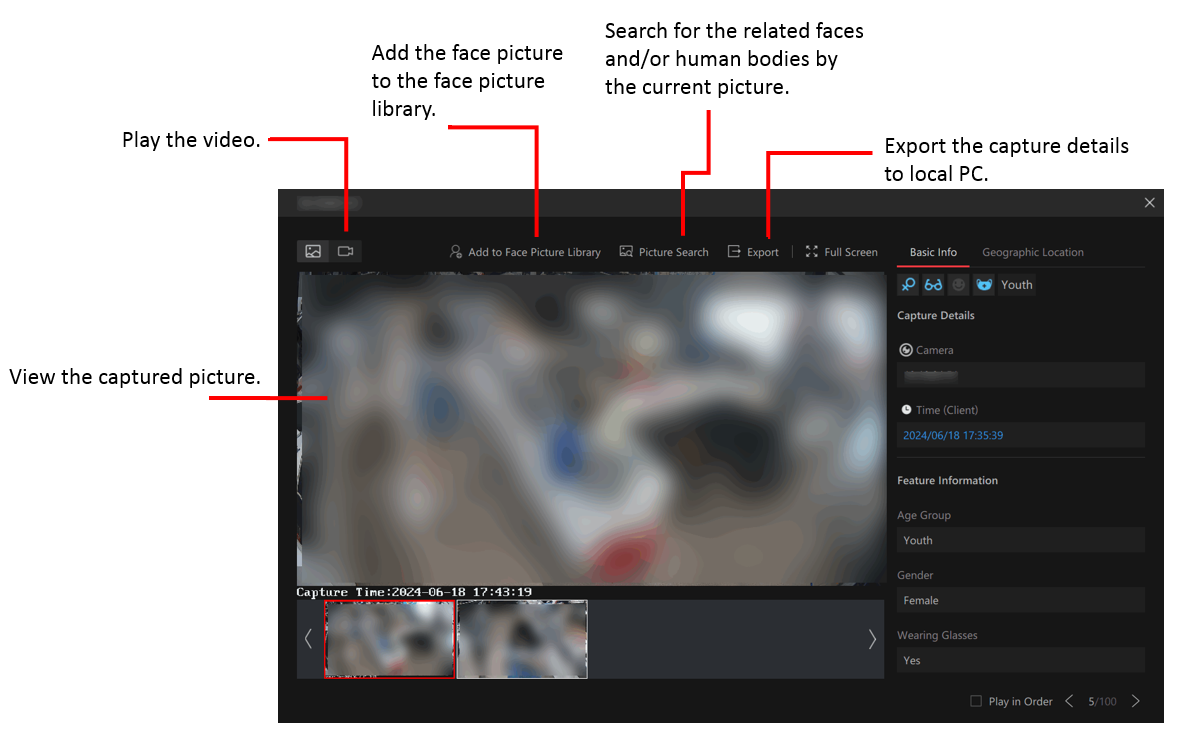Export the capture details
Viewport: 1197px width, 740px height.
tap(753, 252)
